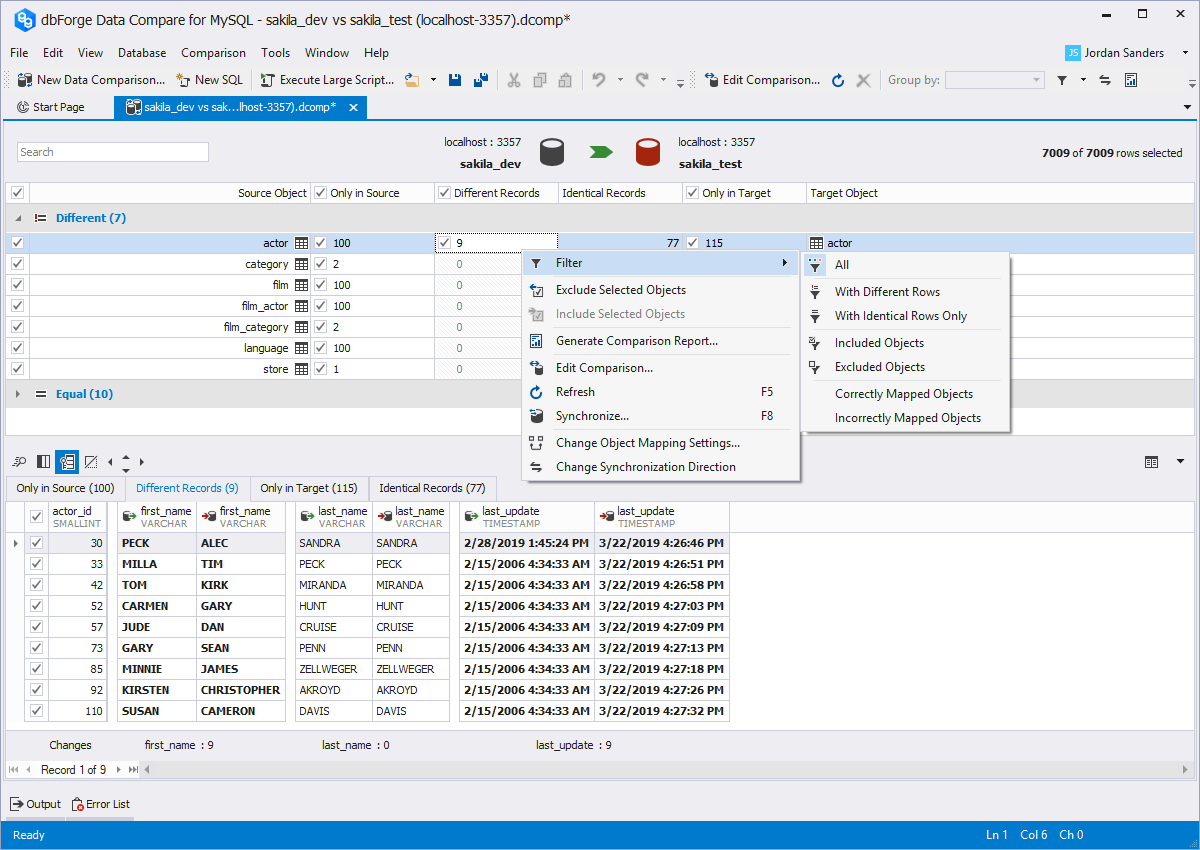
Task: Click the Save floppy disk icon
Action: point(455,80)
